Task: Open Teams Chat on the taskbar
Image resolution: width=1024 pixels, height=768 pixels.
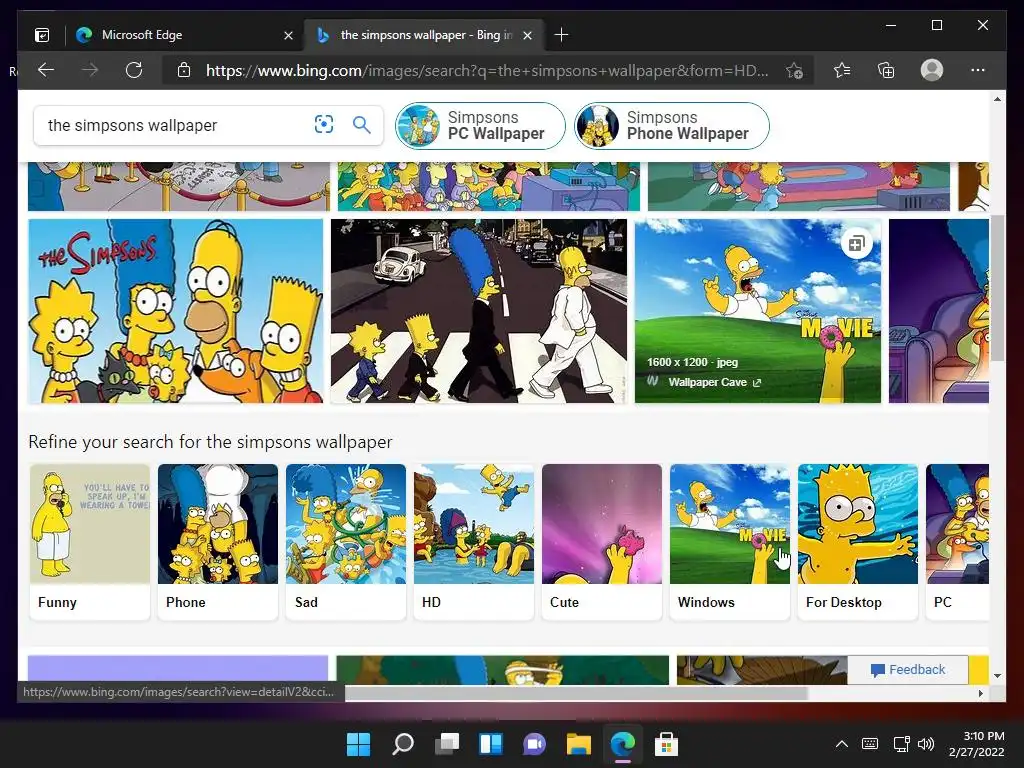Action: (x=534, y=744)
